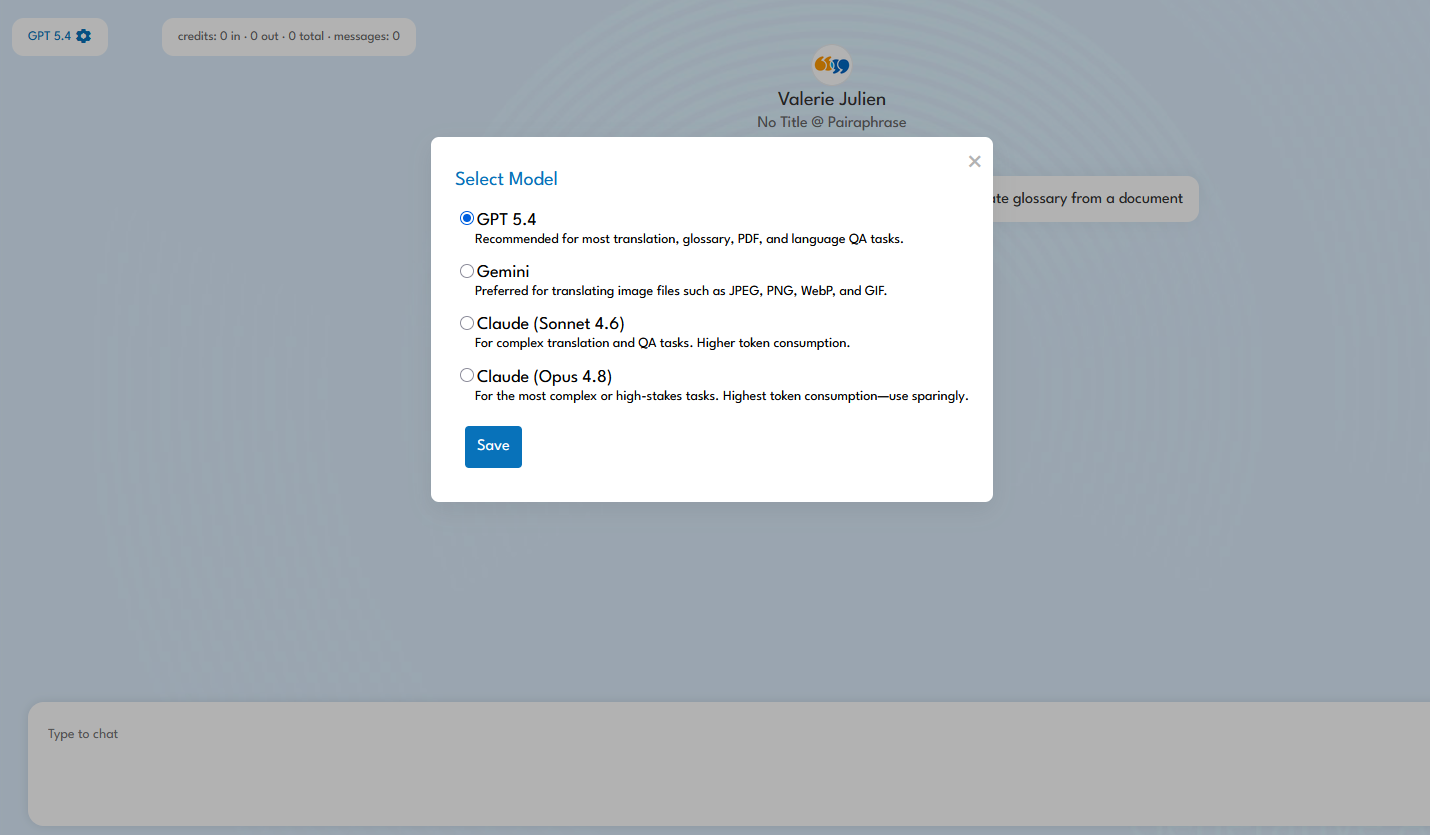1430x835 pixels.
Task: Click the Save button
Action: (x=493, y=447)
